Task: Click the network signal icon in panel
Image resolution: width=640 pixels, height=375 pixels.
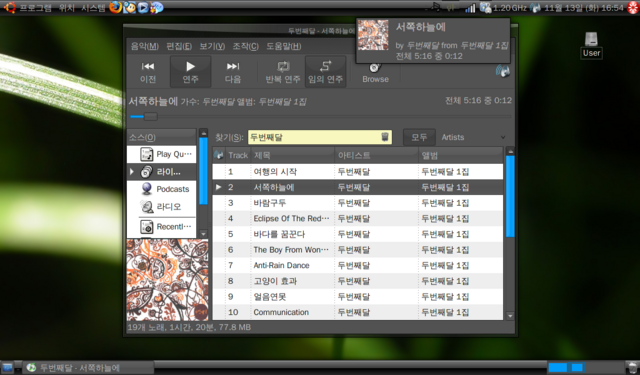Action: 471,8
